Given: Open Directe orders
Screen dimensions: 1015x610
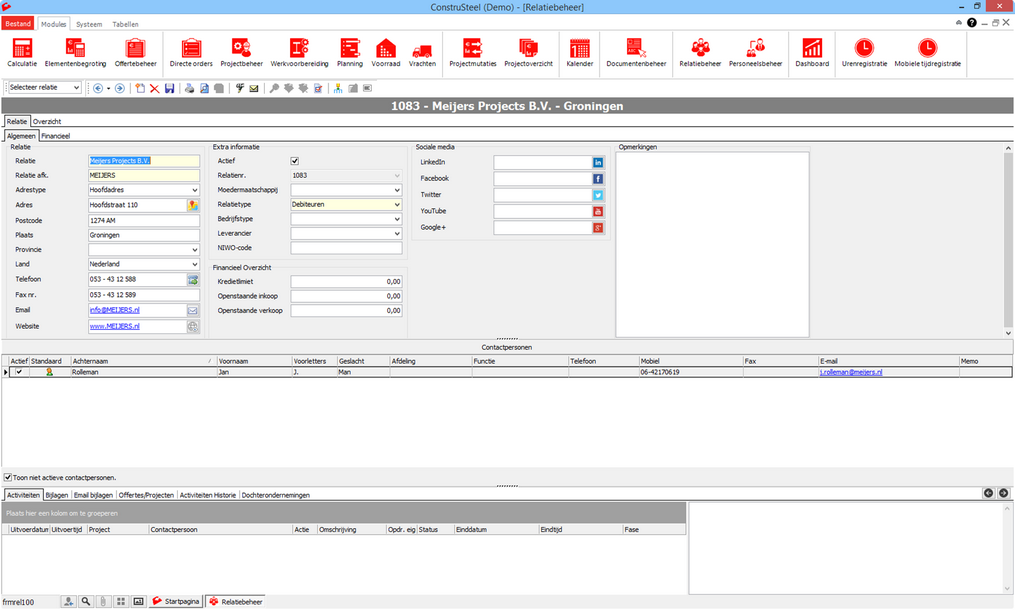Looking at the screenshot, I should pyautogui.click(x=191, y=52).
